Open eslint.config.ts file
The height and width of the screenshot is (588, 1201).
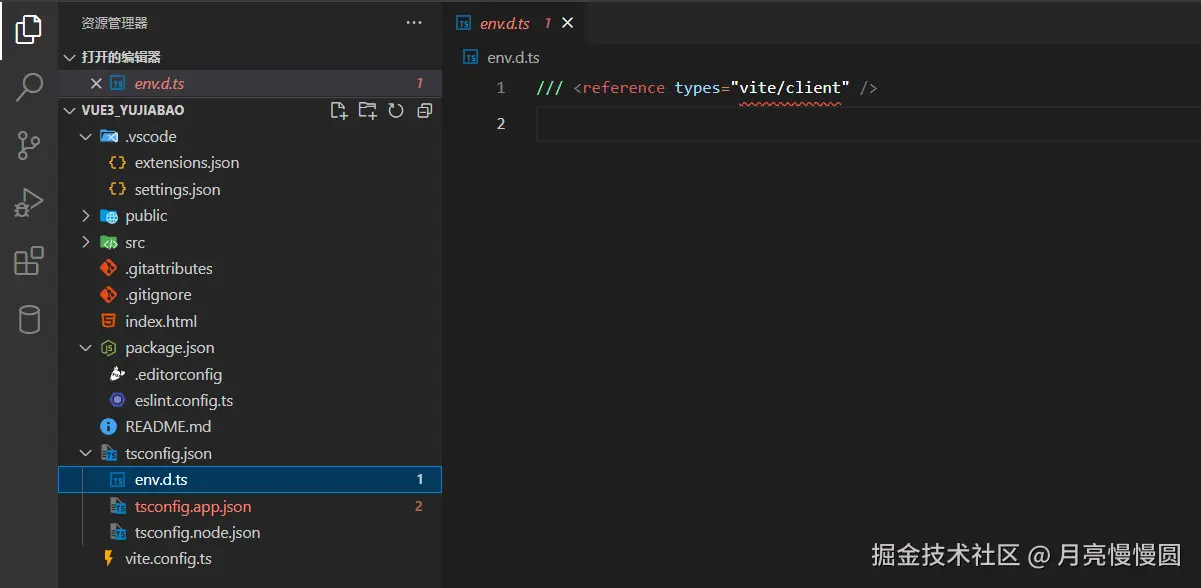pyautogui.click(x=184, y=401)
